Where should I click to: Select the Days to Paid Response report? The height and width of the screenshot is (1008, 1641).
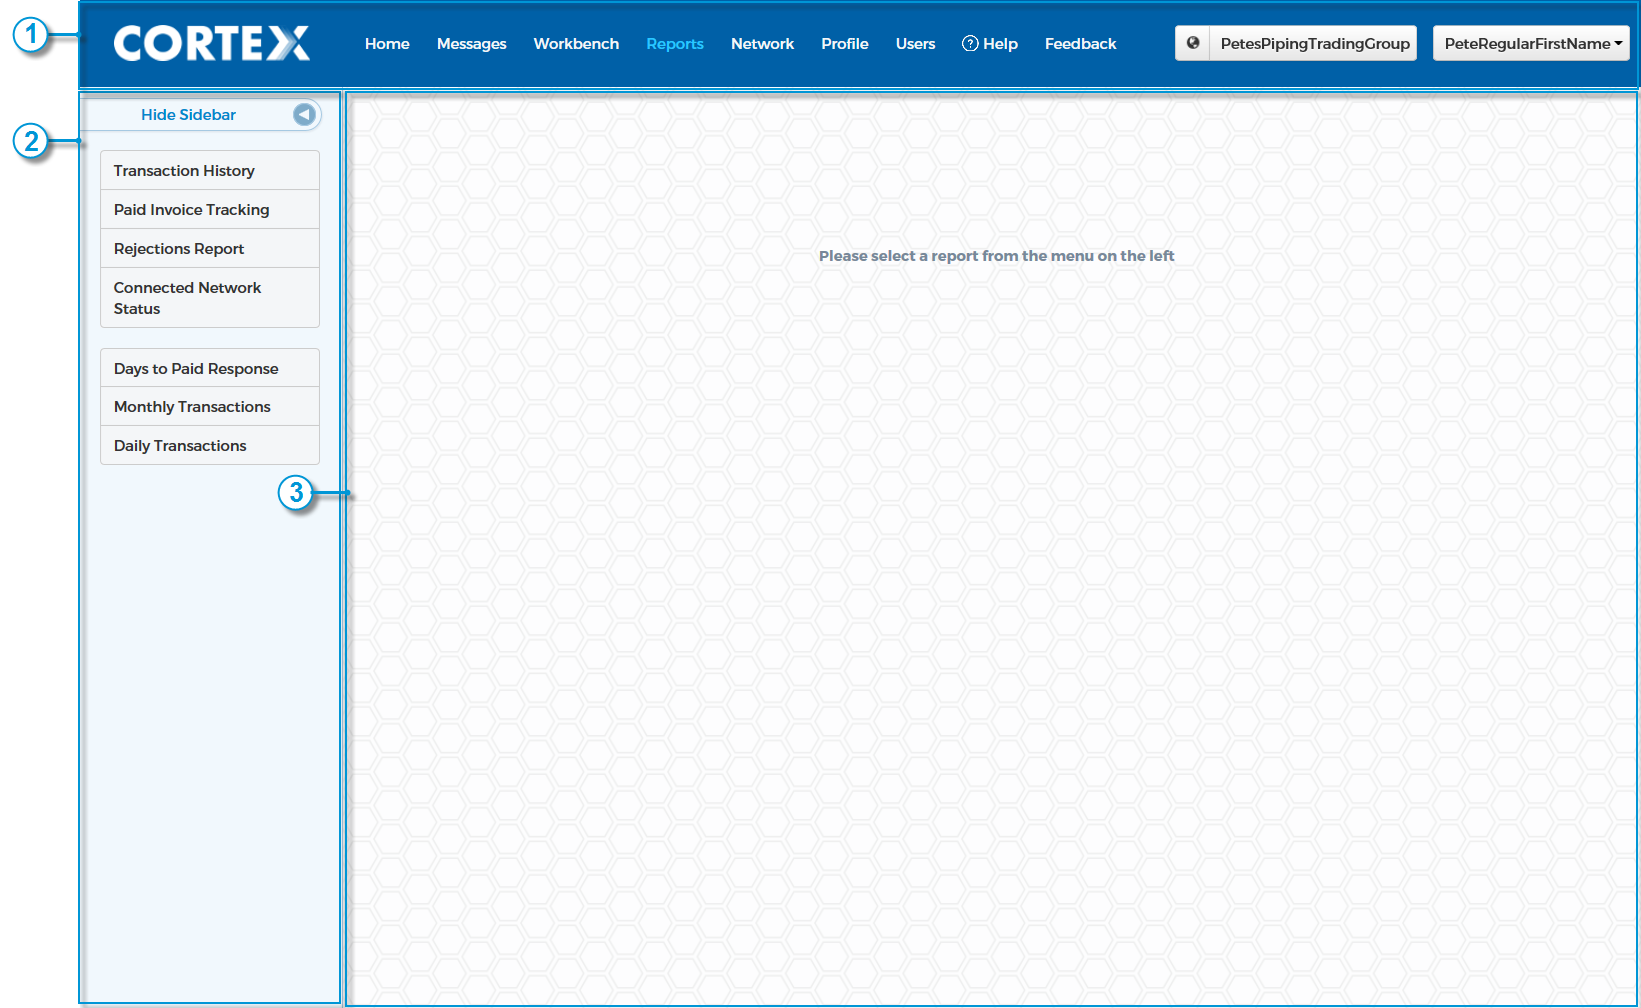[210, 368]
